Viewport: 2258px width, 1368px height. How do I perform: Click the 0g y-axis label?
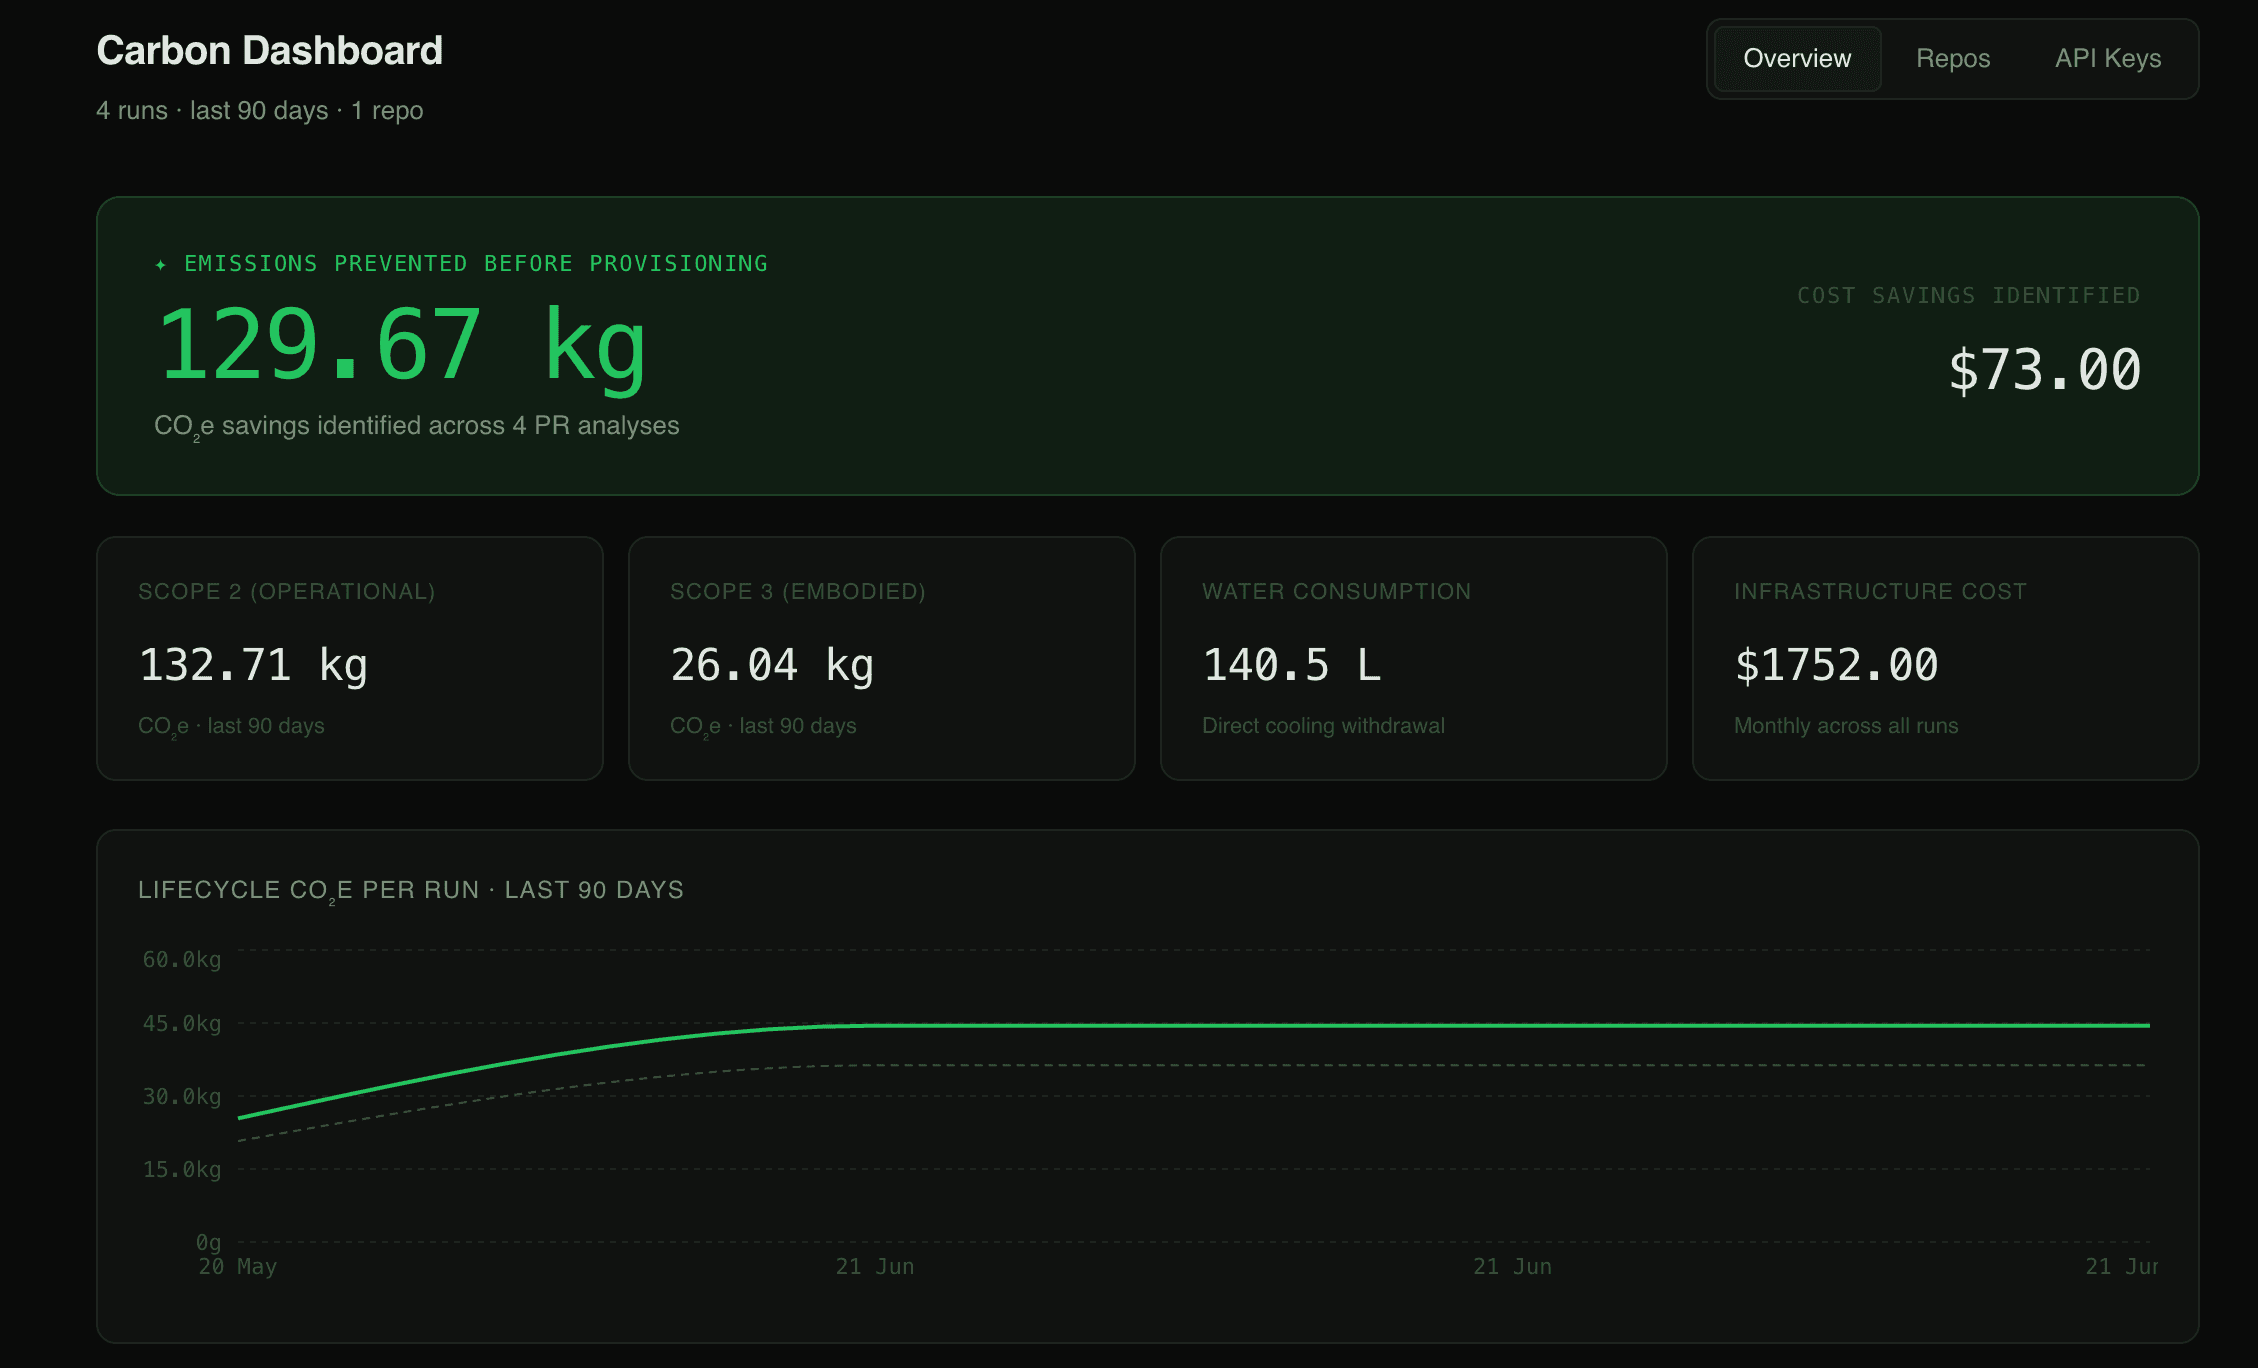[x=208, y=1242]
